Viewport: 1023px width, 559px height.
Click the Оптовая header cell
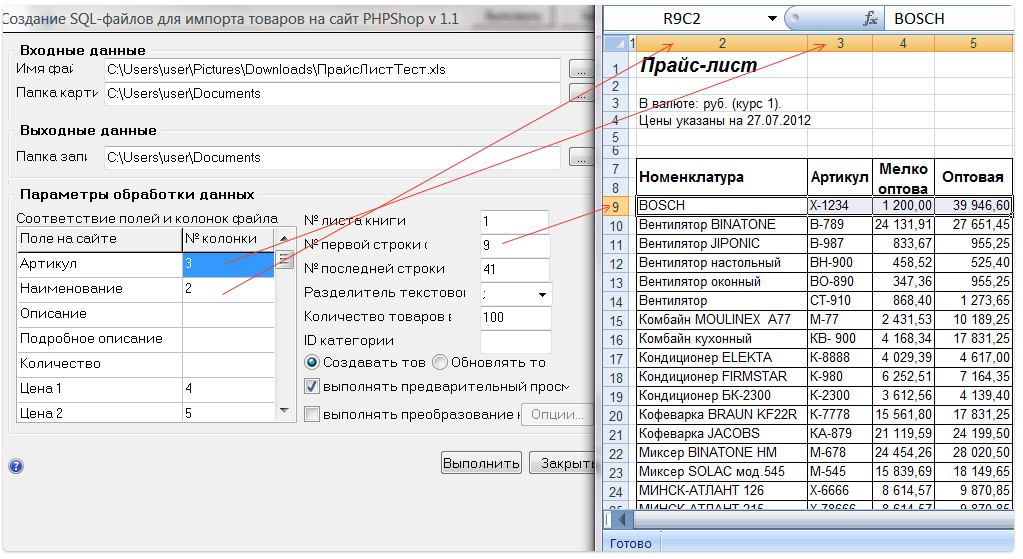(973, 177)
